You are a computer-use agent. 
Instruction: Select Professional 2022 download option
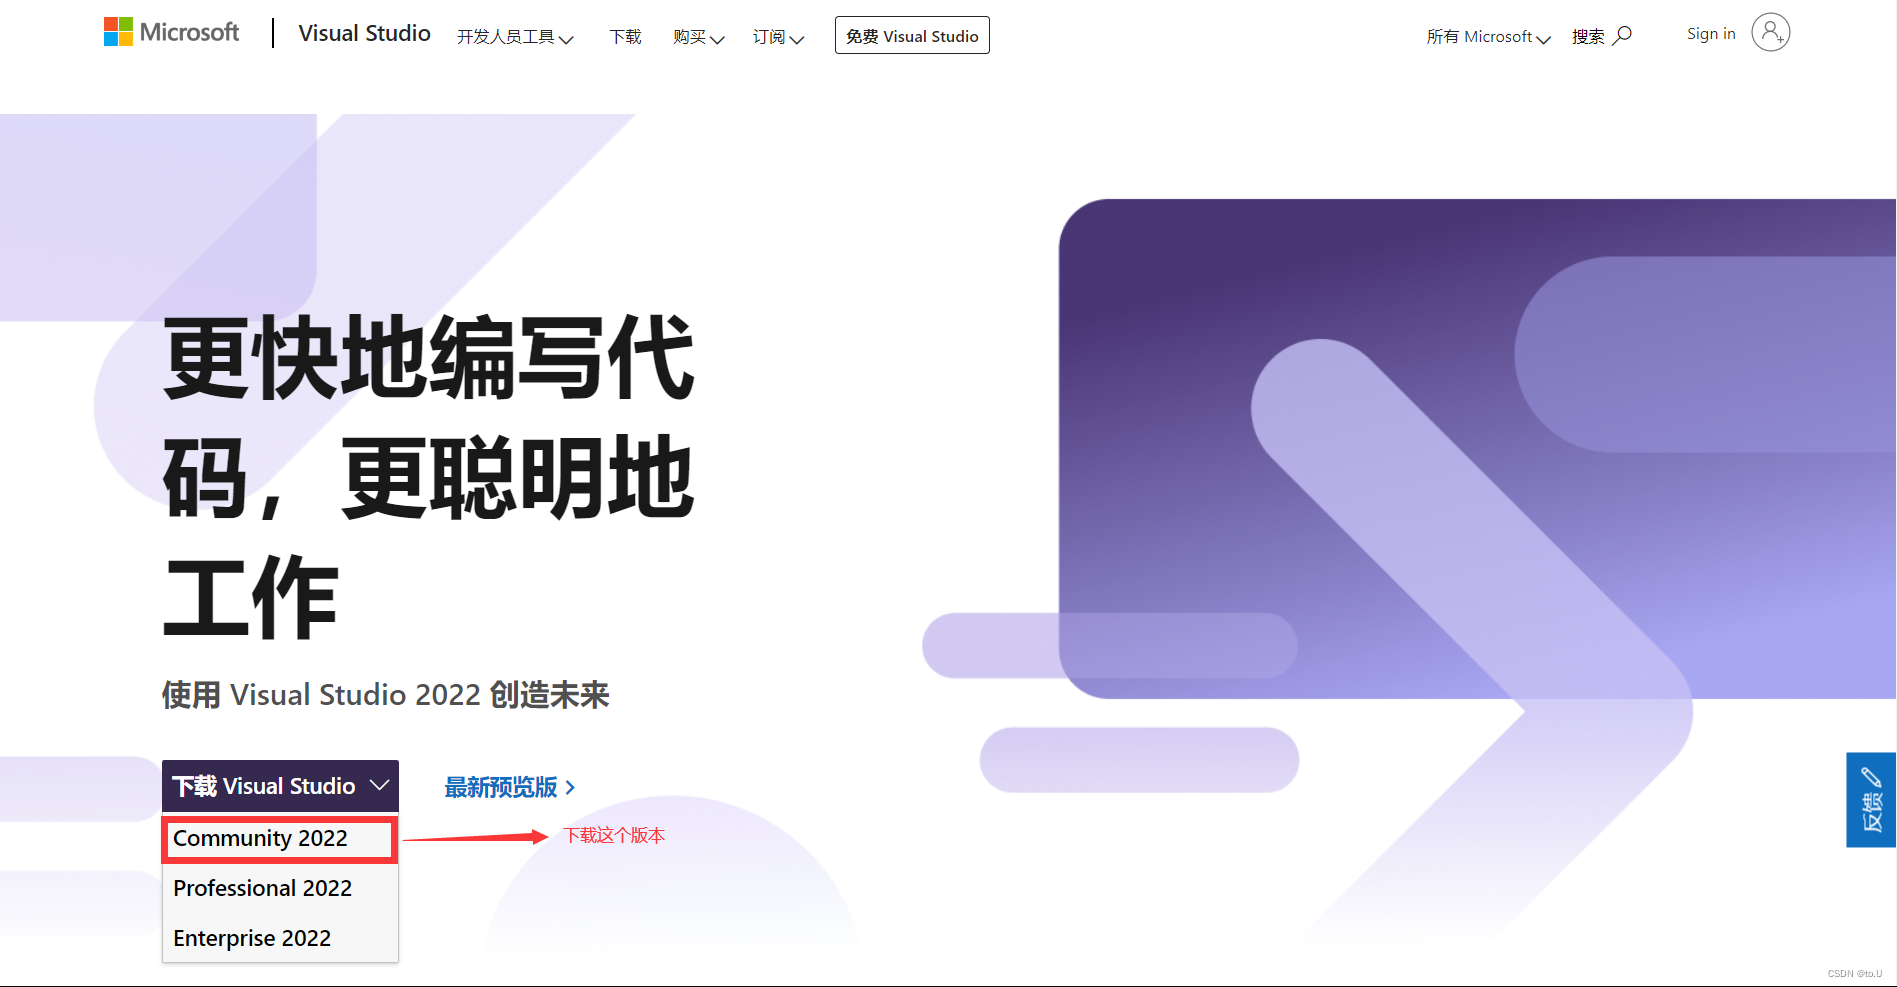262,888
